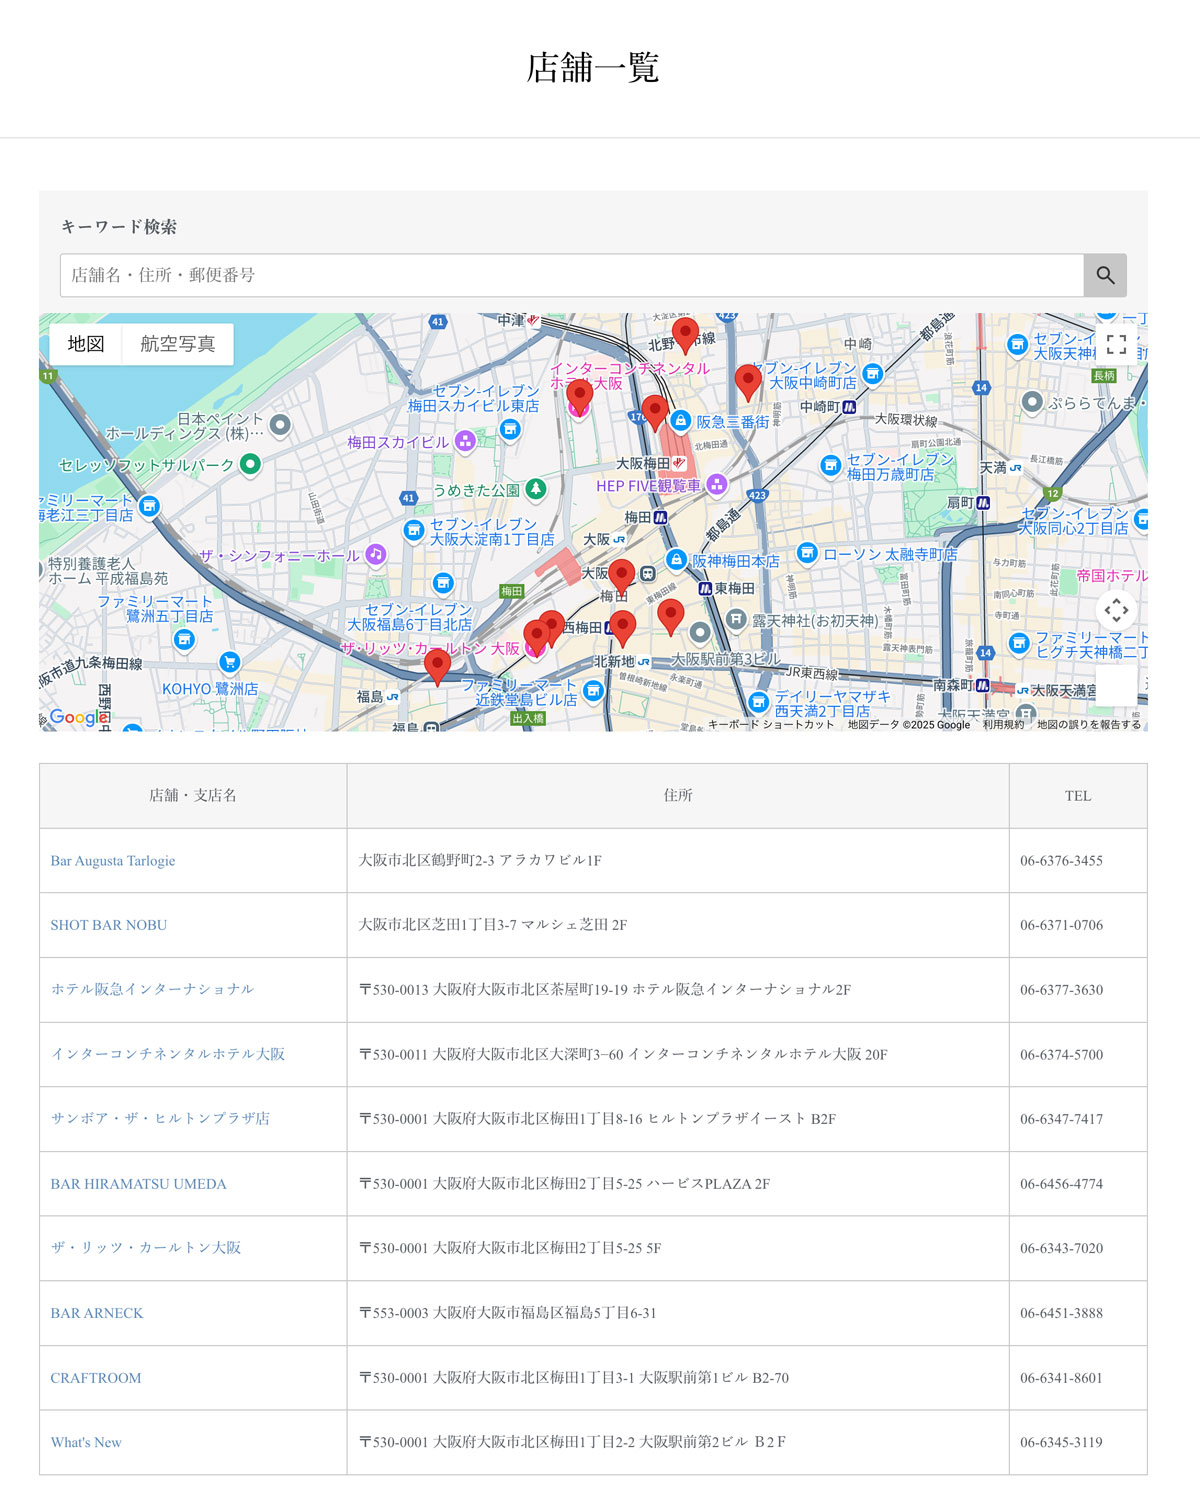Click 地図の誤りを報告する link
This screenshot has height=1507, width=1200.
coord(1088,725)
